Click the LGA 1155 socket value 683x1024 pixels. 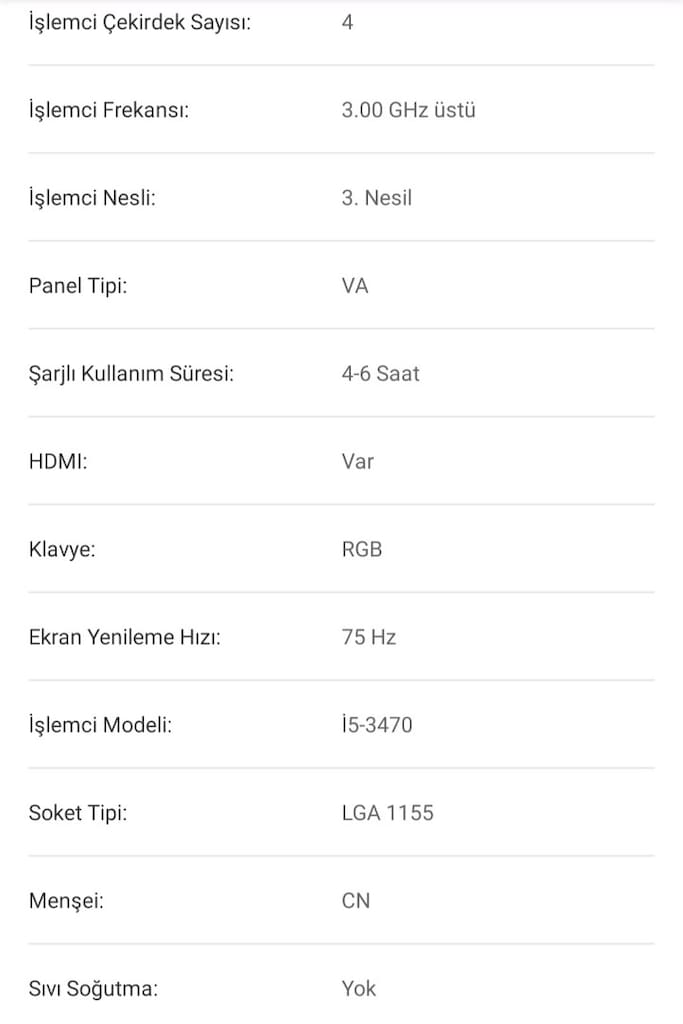coord(388,813)
